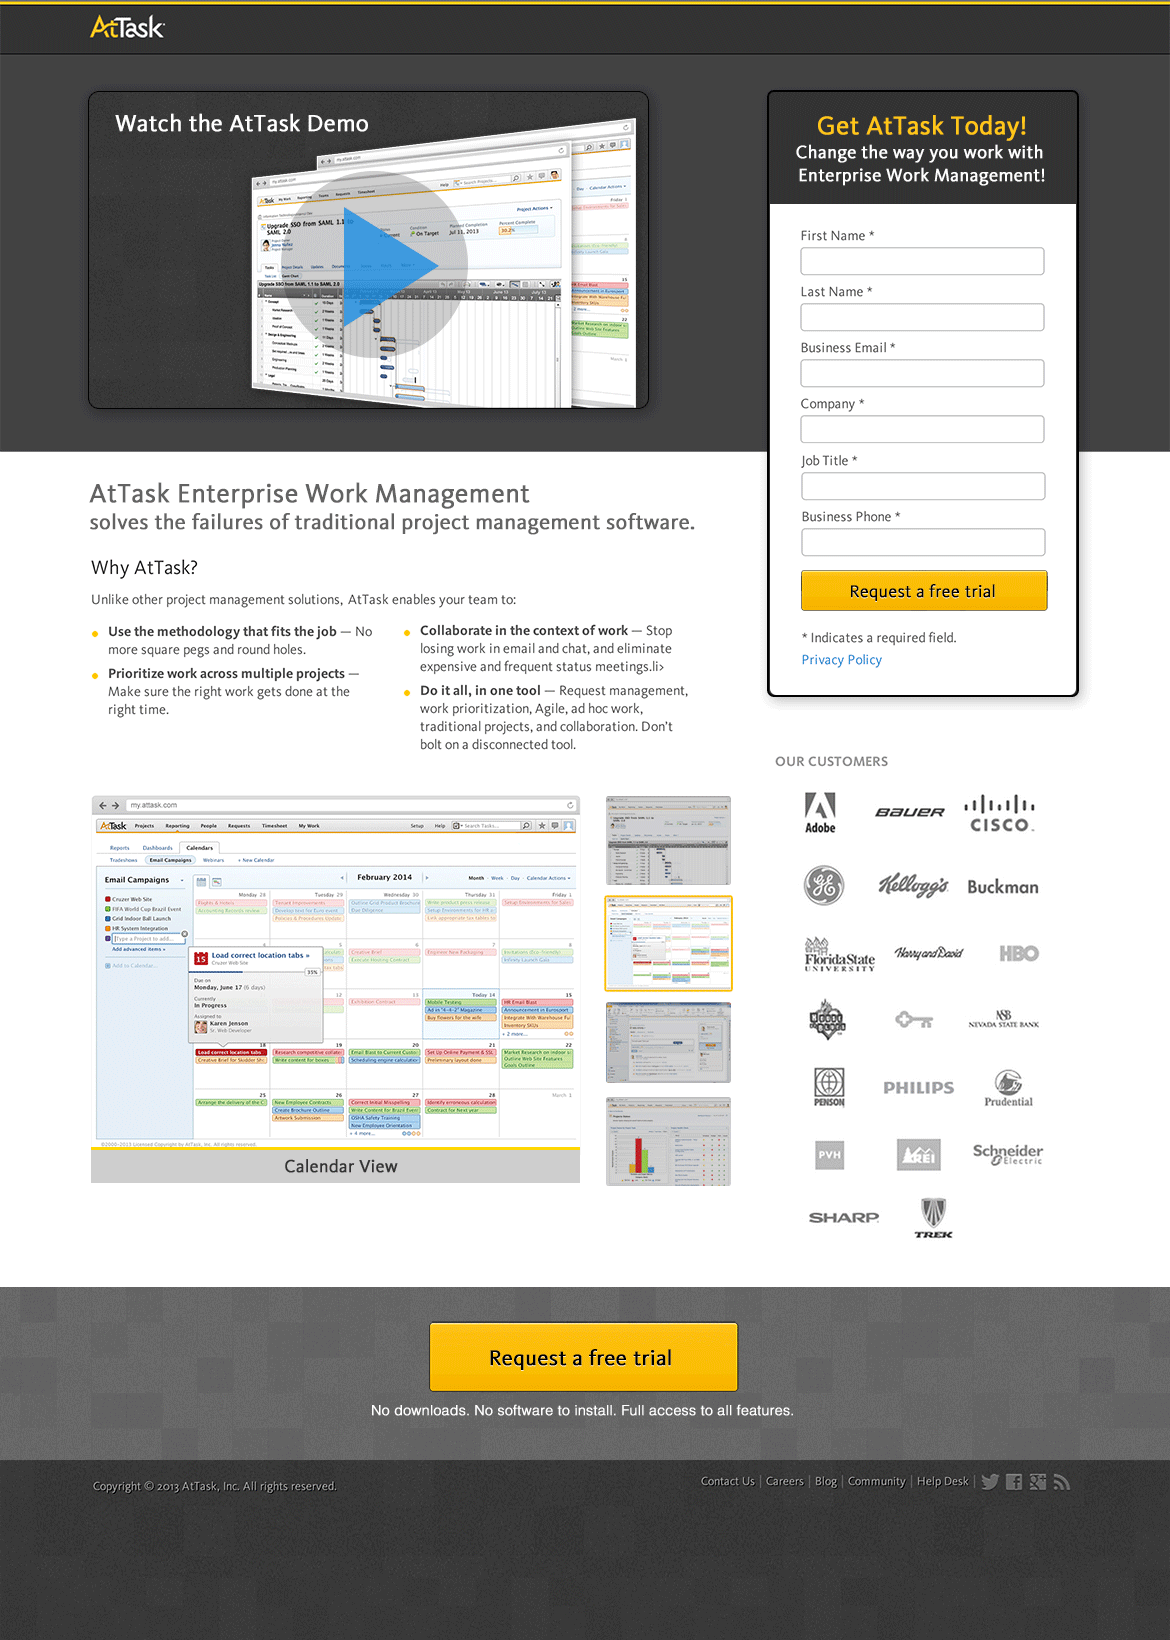Click the Cisco customer logo

pos(1000,813)
